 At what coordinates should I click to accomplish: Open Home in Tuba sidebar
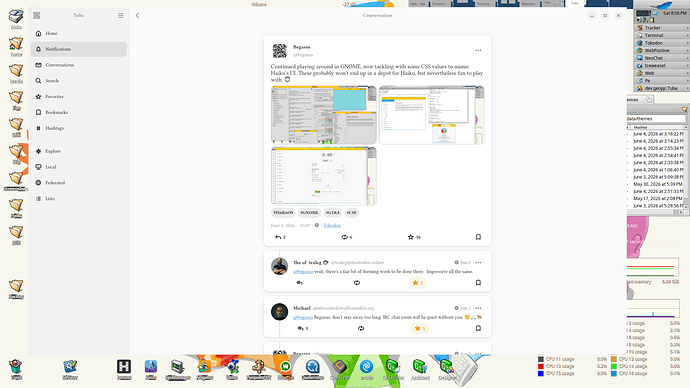coord(79,33)
